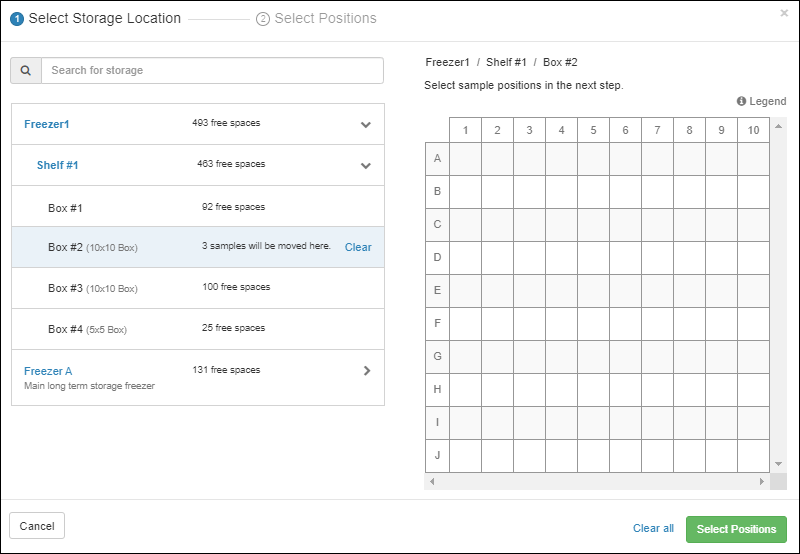Close the dialog with the X icon
The width and height of the screenshot is (800, 554).
(784, 13)
